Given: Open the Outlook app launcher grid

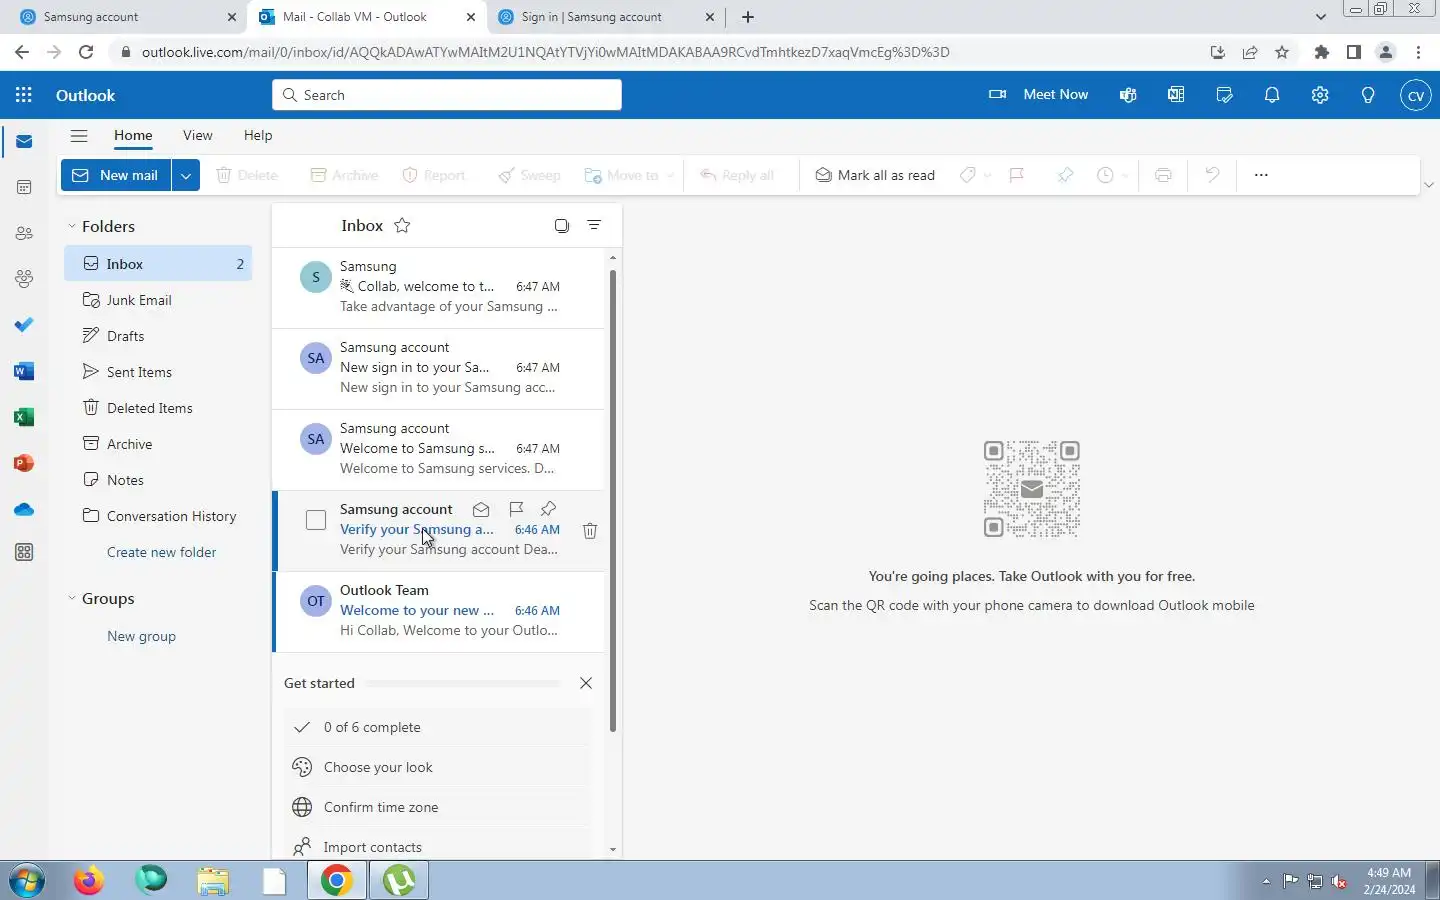Looking at the screenshot, I should click(24, 95).
